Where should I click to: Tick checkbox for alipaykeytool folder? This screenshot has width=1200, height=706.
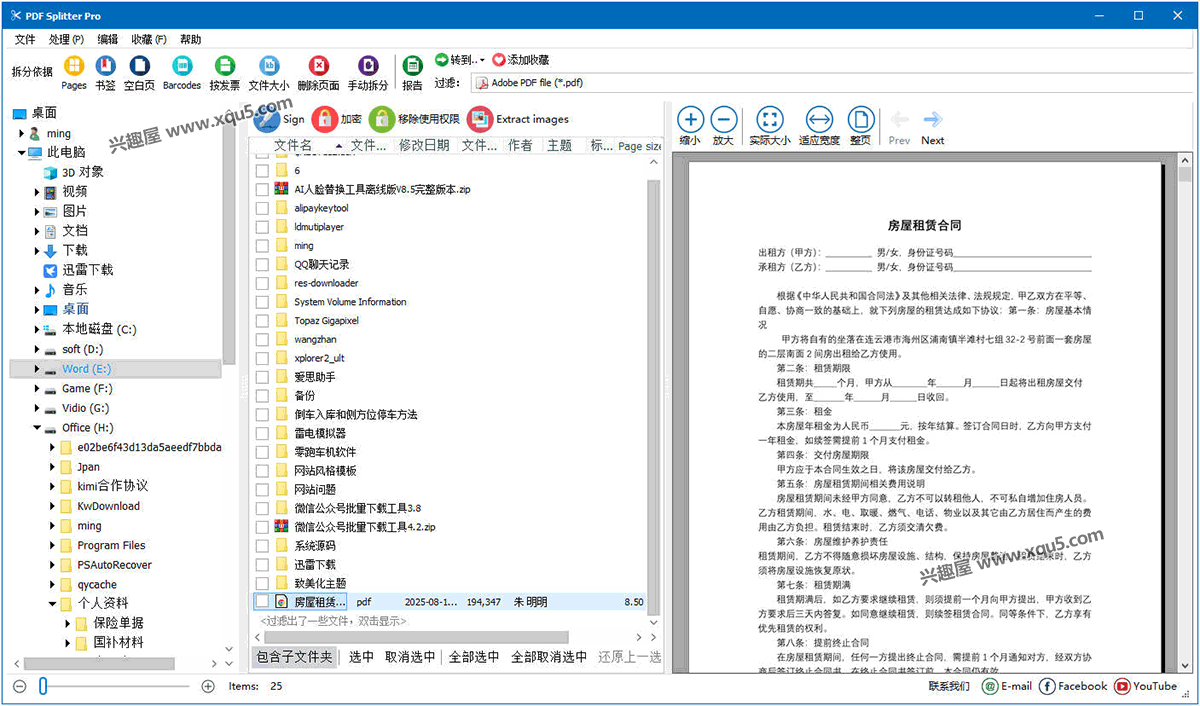[x=262, y=208]
